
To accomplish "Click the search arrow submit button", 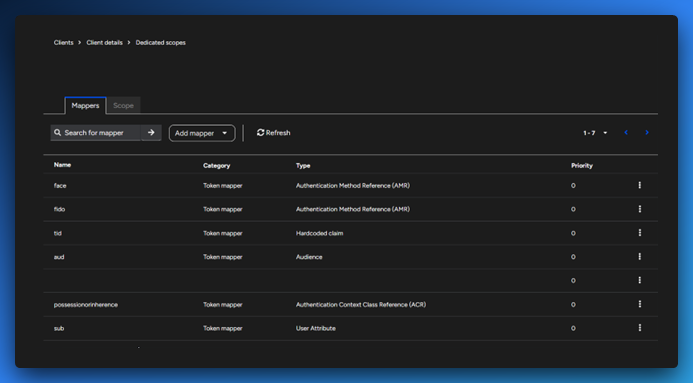I will coord(151,133).
